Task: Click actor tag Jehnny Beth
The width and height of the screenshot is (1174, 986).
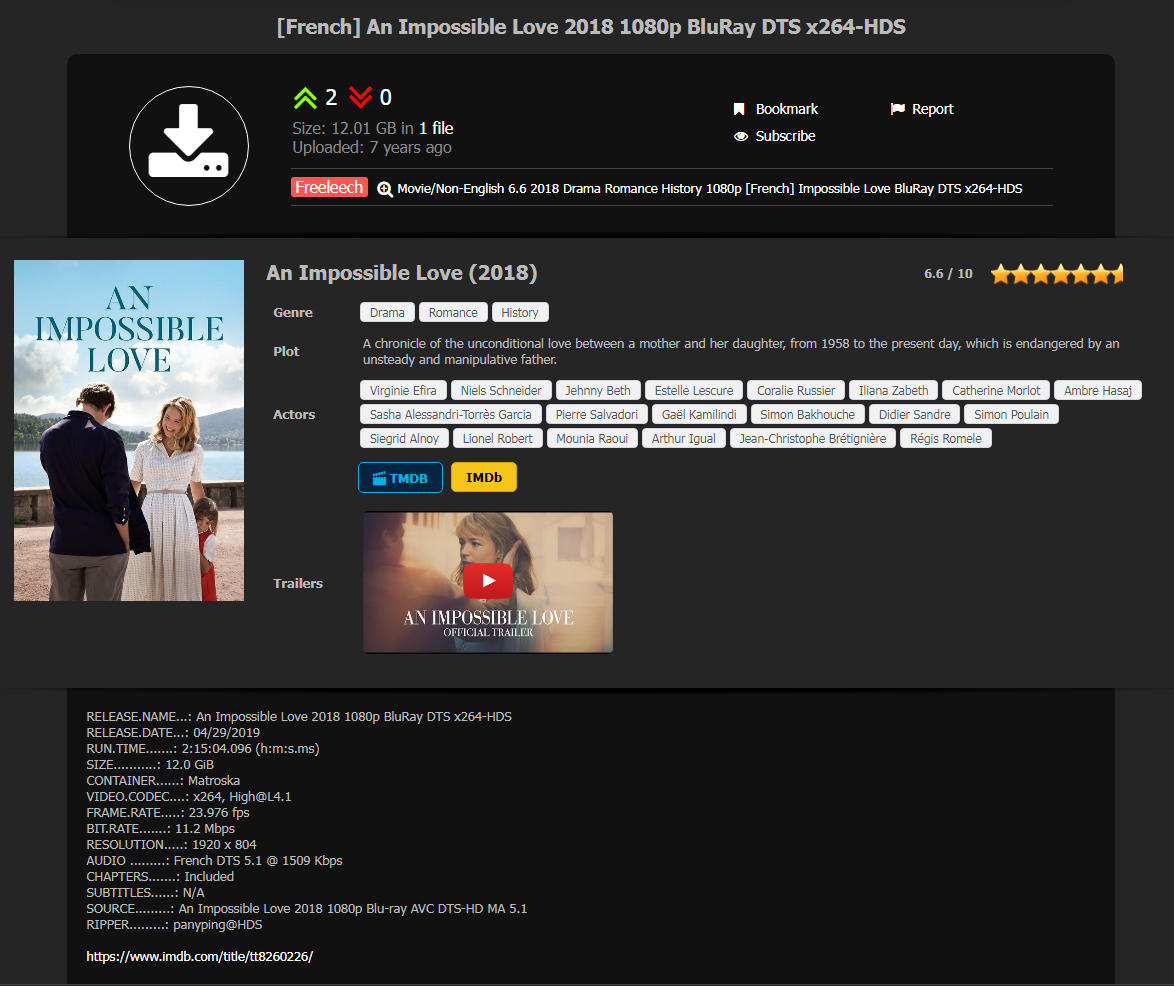Action: point(597,390)
